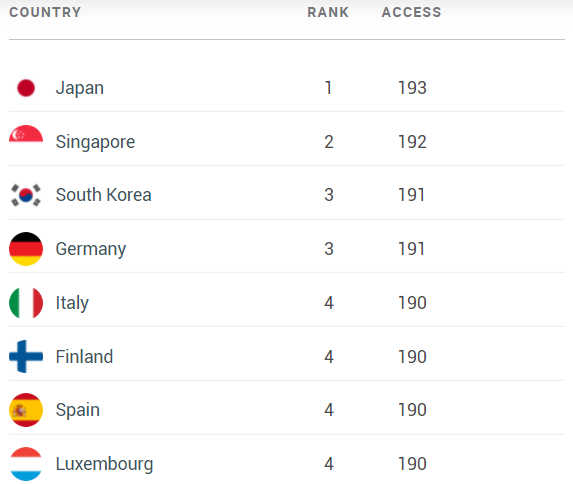Select the South Korea country name
This screenshot has width=573, height=484.
pyautogui.click(x=103, y=195)
